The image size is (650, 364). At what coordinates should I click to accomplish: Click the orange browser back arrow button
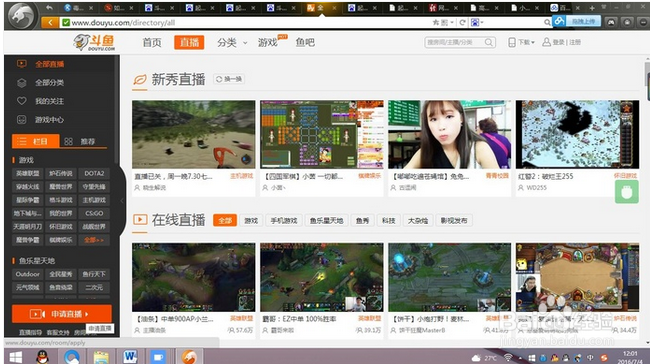pyautogui.click(x=50, y=22)
